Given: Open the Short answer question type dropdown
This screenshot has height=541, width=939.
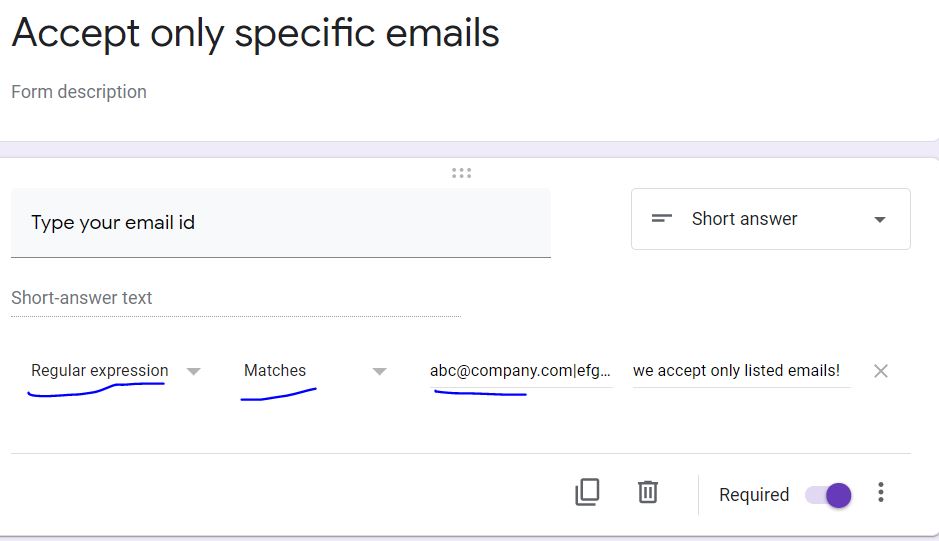Looking at the screenshot, I should click(879, 220).
